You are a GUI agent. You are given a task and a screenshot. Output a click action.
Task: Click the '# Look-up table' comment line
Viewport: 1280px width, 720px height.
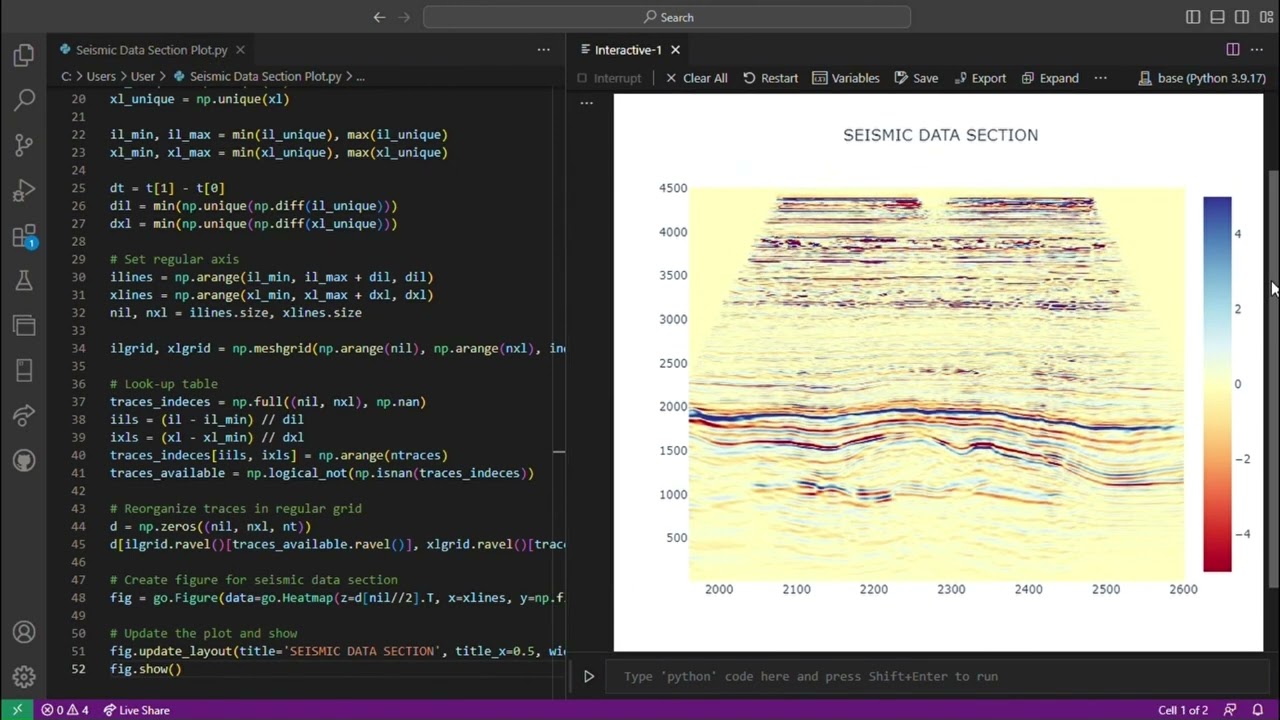pyautogui.click(x=164, y=384)
